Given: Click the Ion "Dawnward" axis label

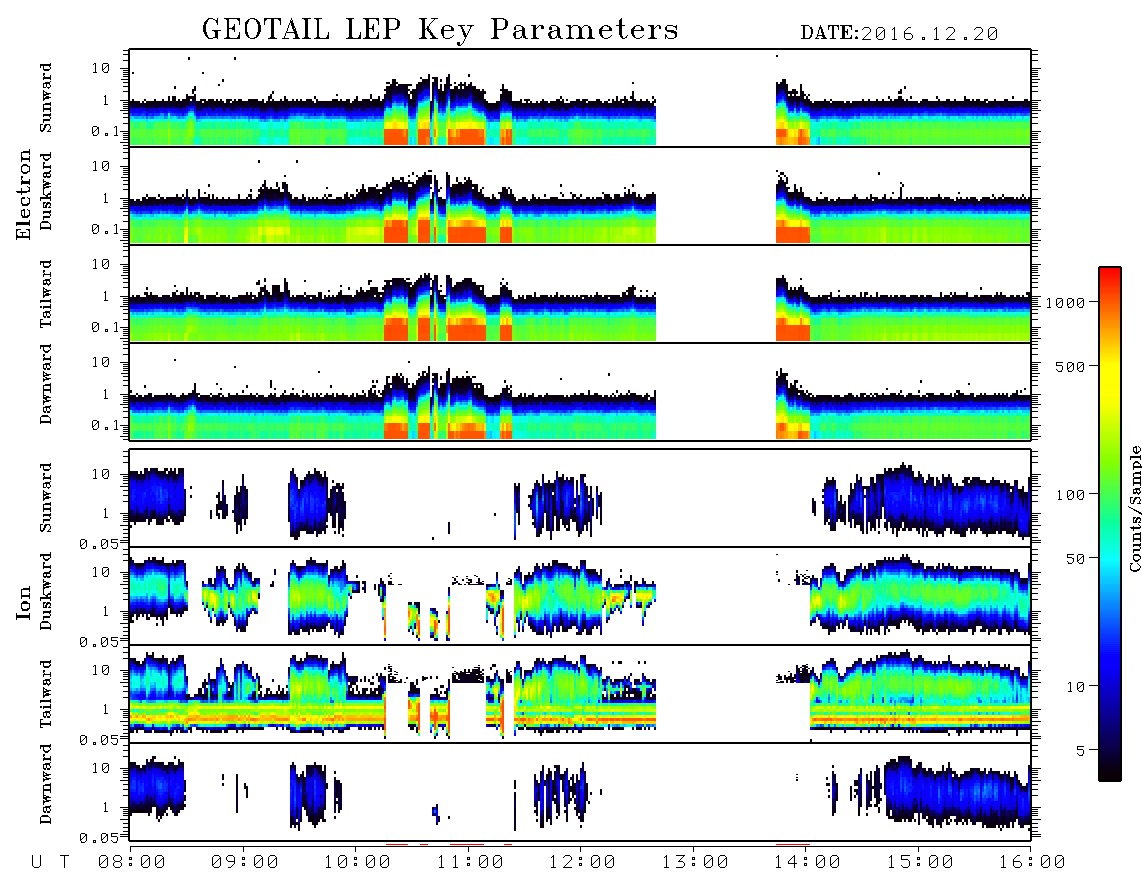Looking at the screenshot, I should click(x=45, y=784).
